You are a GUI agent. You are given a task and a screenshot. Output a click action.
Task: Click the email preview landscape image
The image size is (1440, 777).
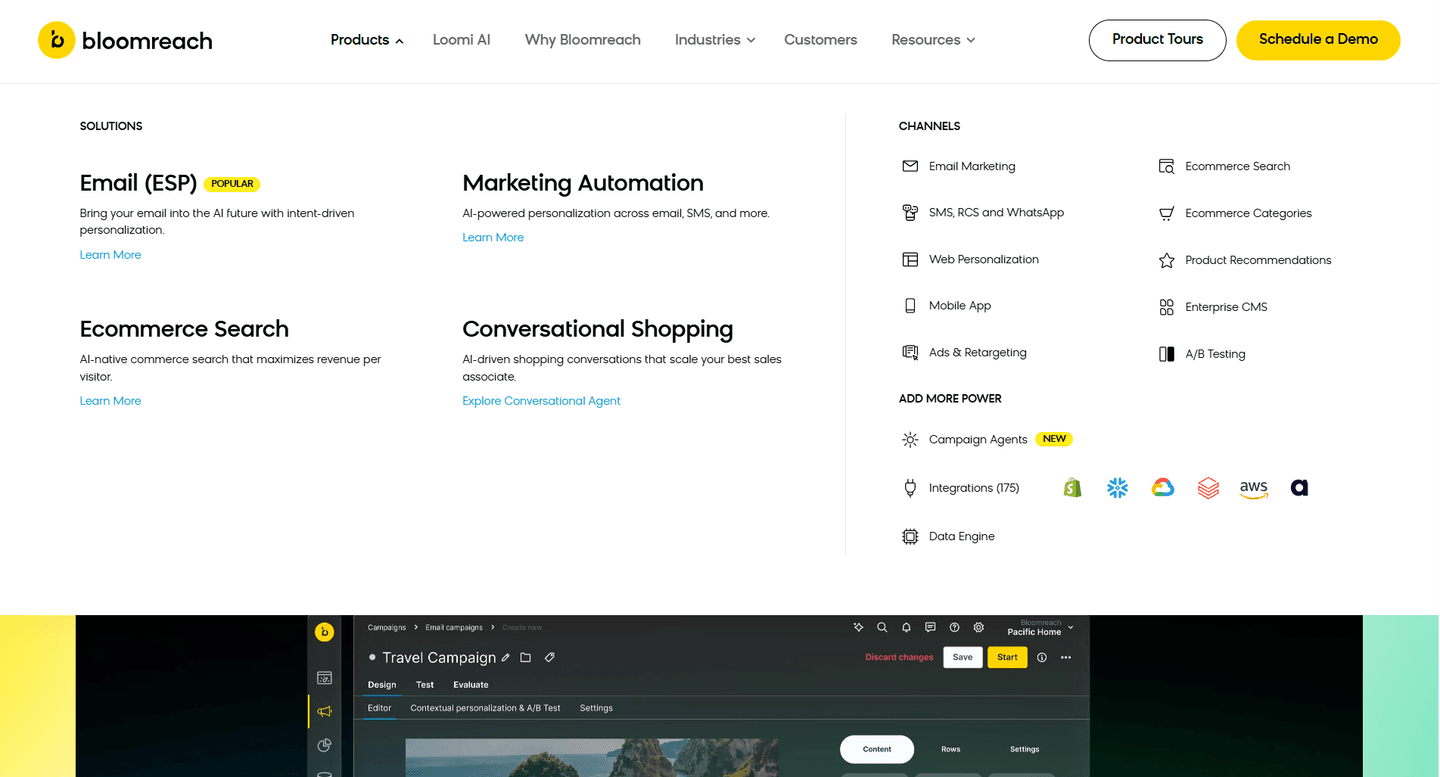pyautogui.click(x=592, y=758)
